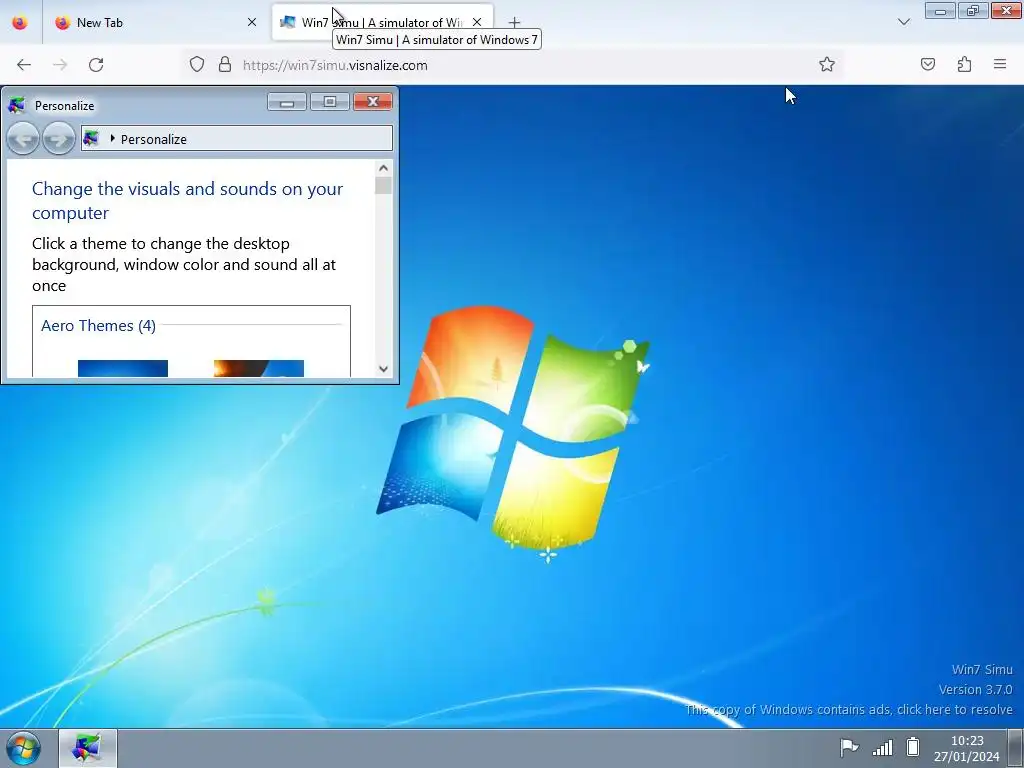This screenshot has width=1024, height=768.
Task: Click the Personalize panel scroll up arrow
Action: (383, 168)
